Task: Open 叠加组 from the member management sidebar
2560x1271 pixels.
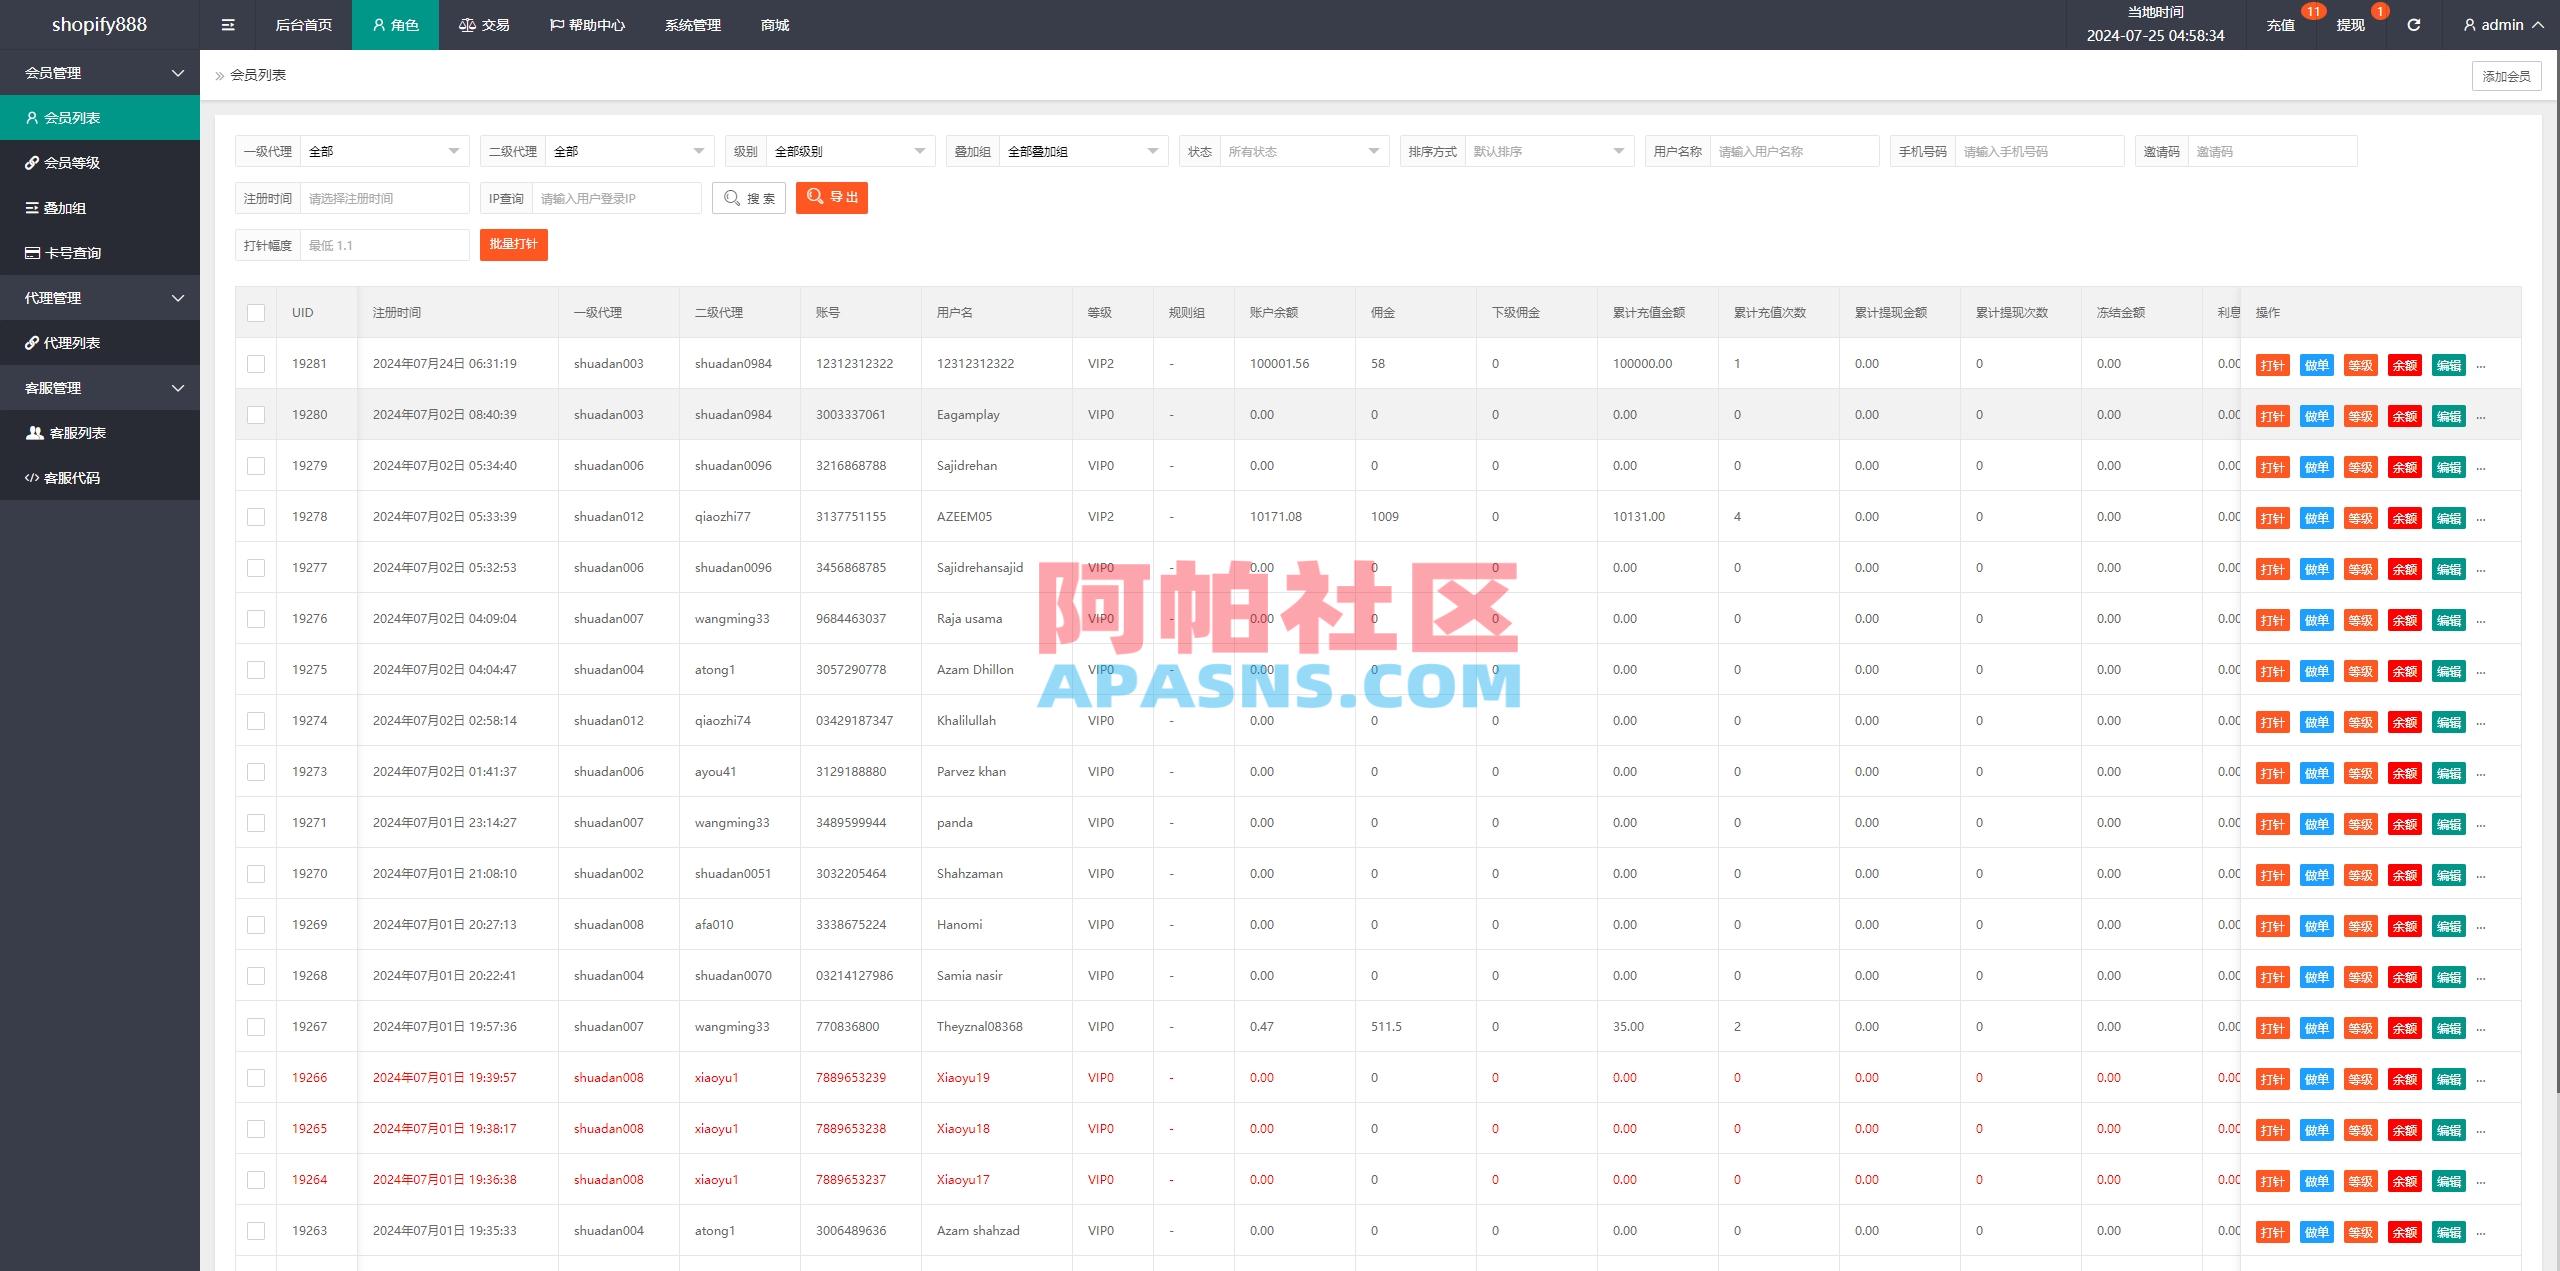Action: click(x=69, y=207)
